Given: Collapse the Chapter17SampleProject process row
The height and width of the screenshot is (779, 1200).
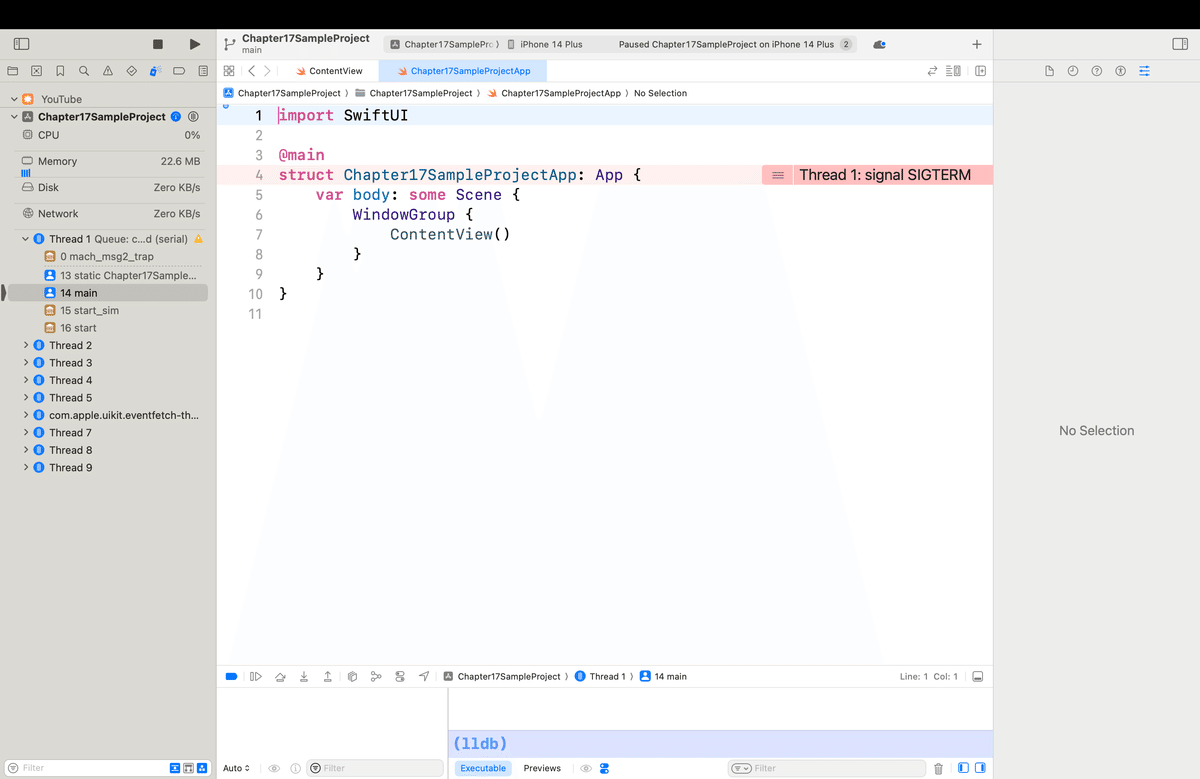Looking at the screenshot, I should pos(13,117).
